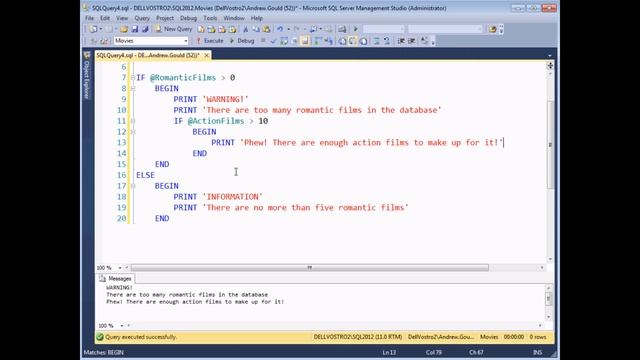
Task: Click the '0 rows' status bar entry
Action: [538, 337]
